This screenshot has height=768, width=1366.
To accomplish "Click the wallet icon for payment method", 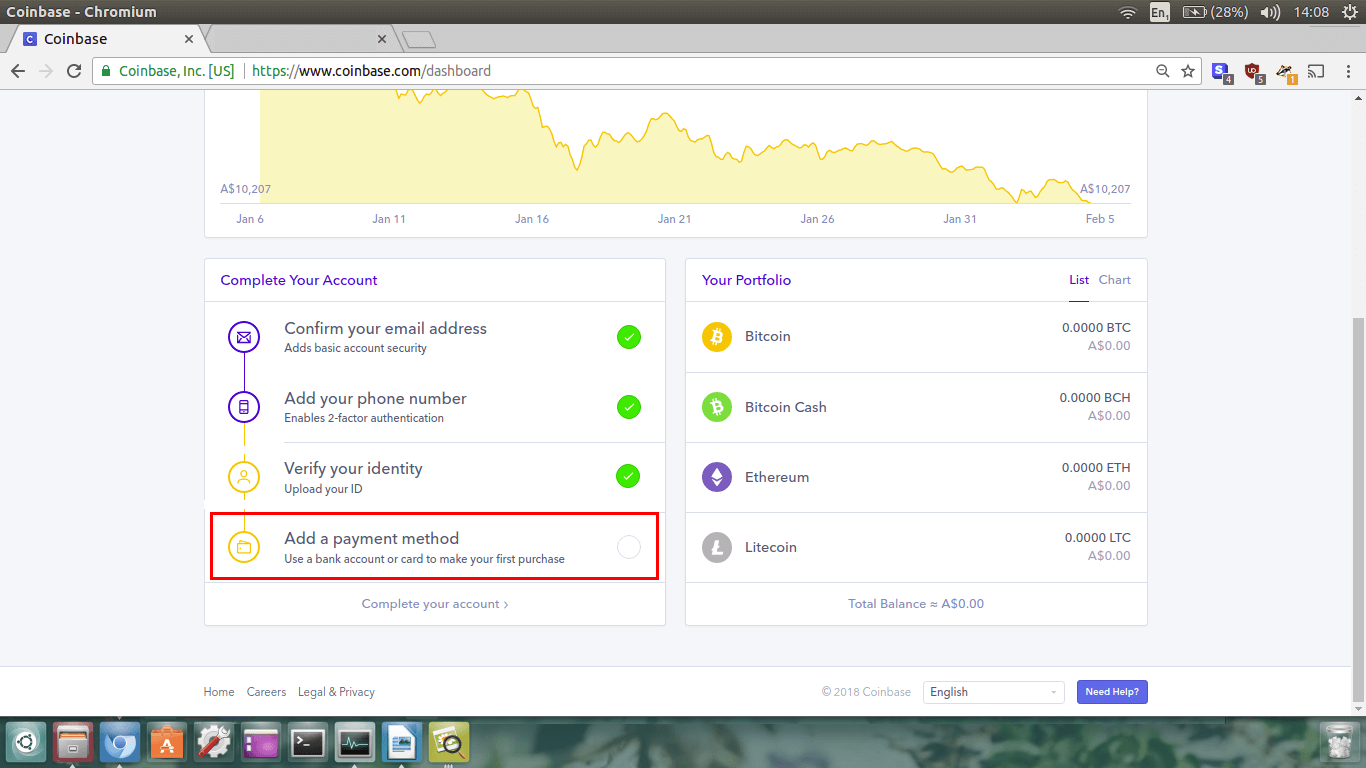I will click(x=244, y=547).
